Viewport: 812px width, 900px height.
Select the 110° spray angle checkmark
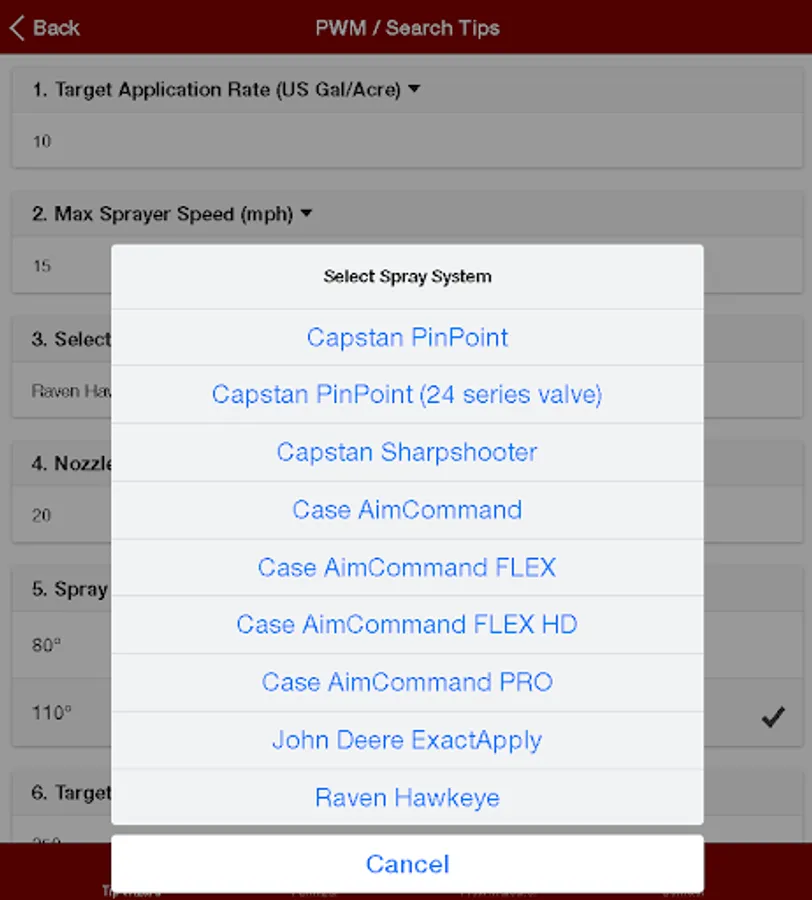pyautogui.click(x=772, y=717)
